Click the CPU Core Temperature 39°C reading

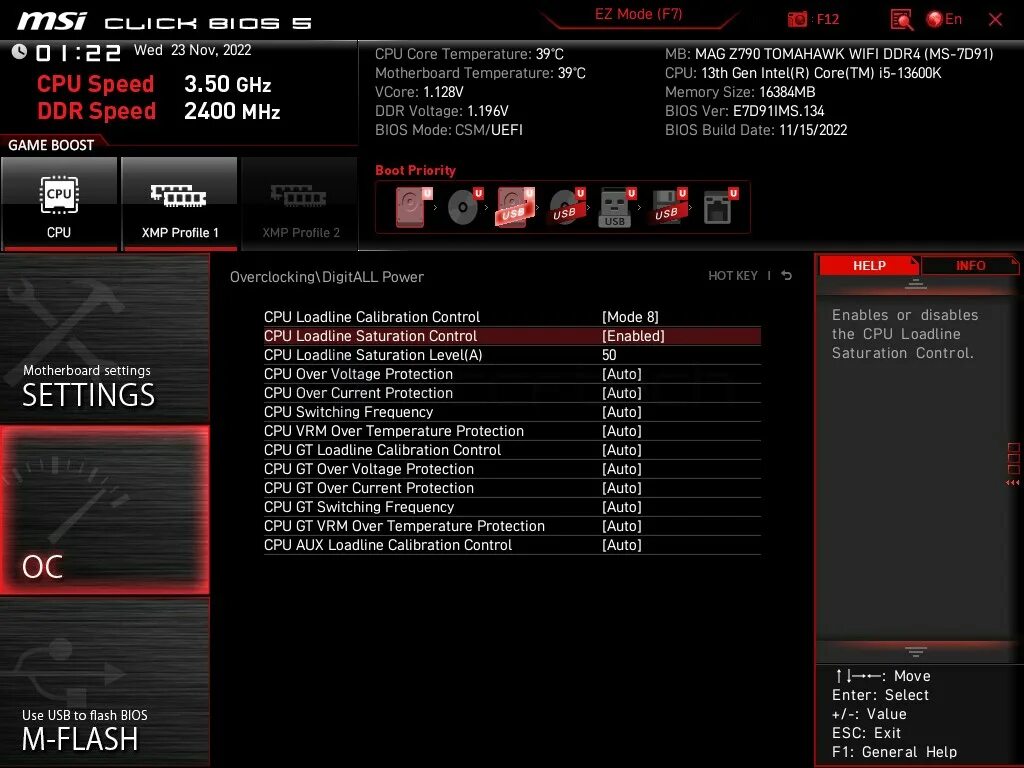click(x=469, y=54)
